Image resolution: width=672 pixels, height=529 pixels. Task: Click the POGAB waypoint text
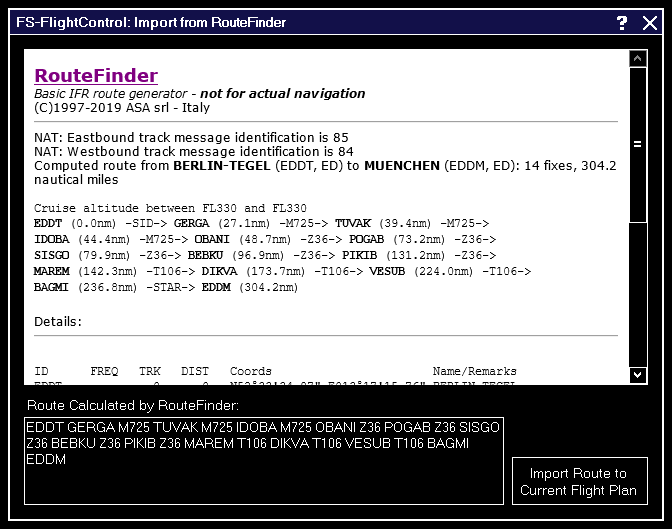click(366, 239)
